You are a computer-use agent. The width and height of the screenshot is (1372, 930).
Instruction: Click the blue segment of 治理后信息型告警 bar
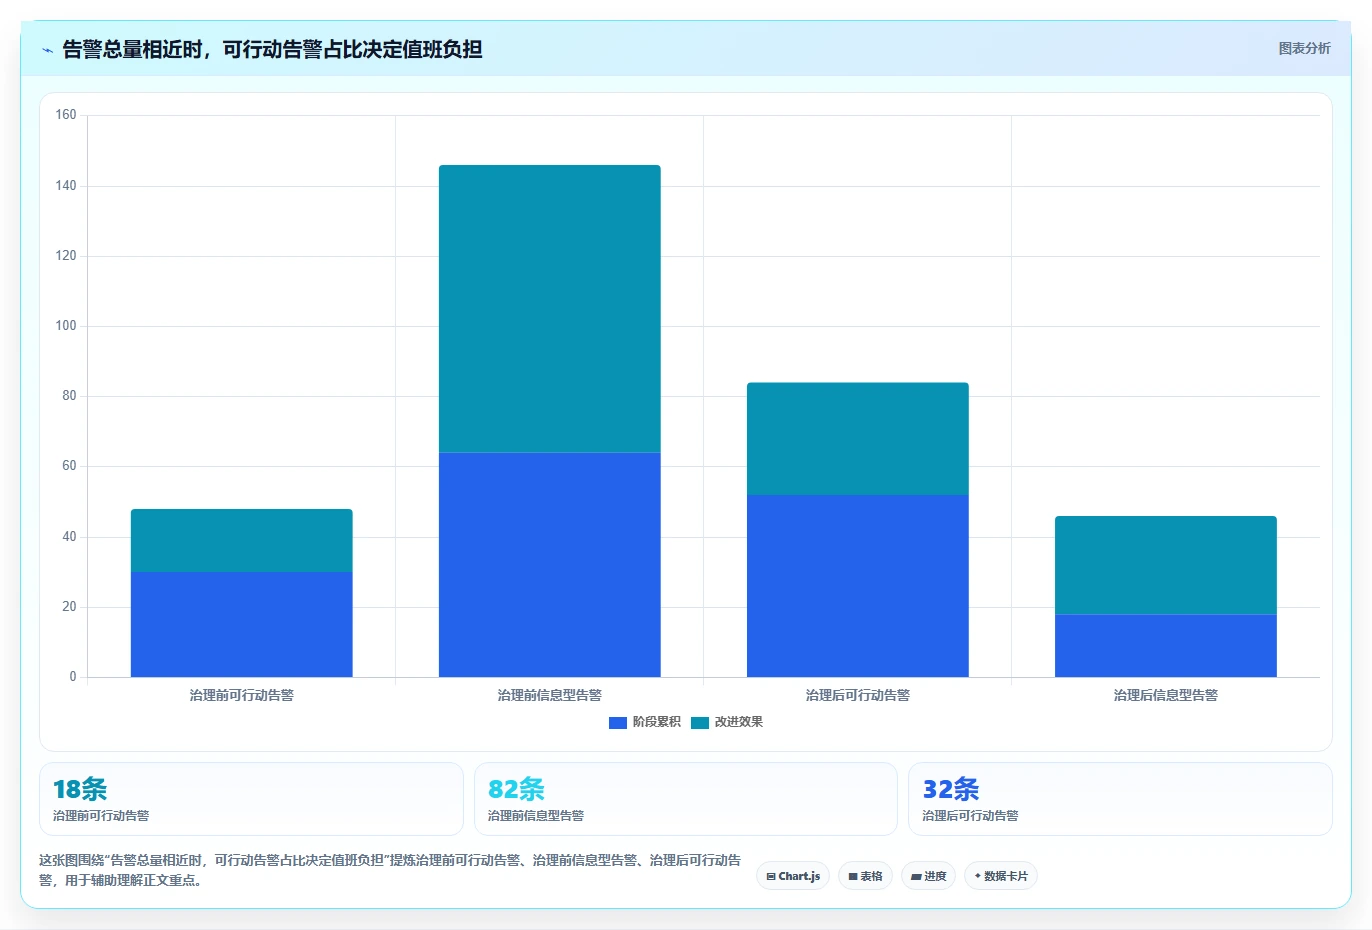[x=1166, y=645]
